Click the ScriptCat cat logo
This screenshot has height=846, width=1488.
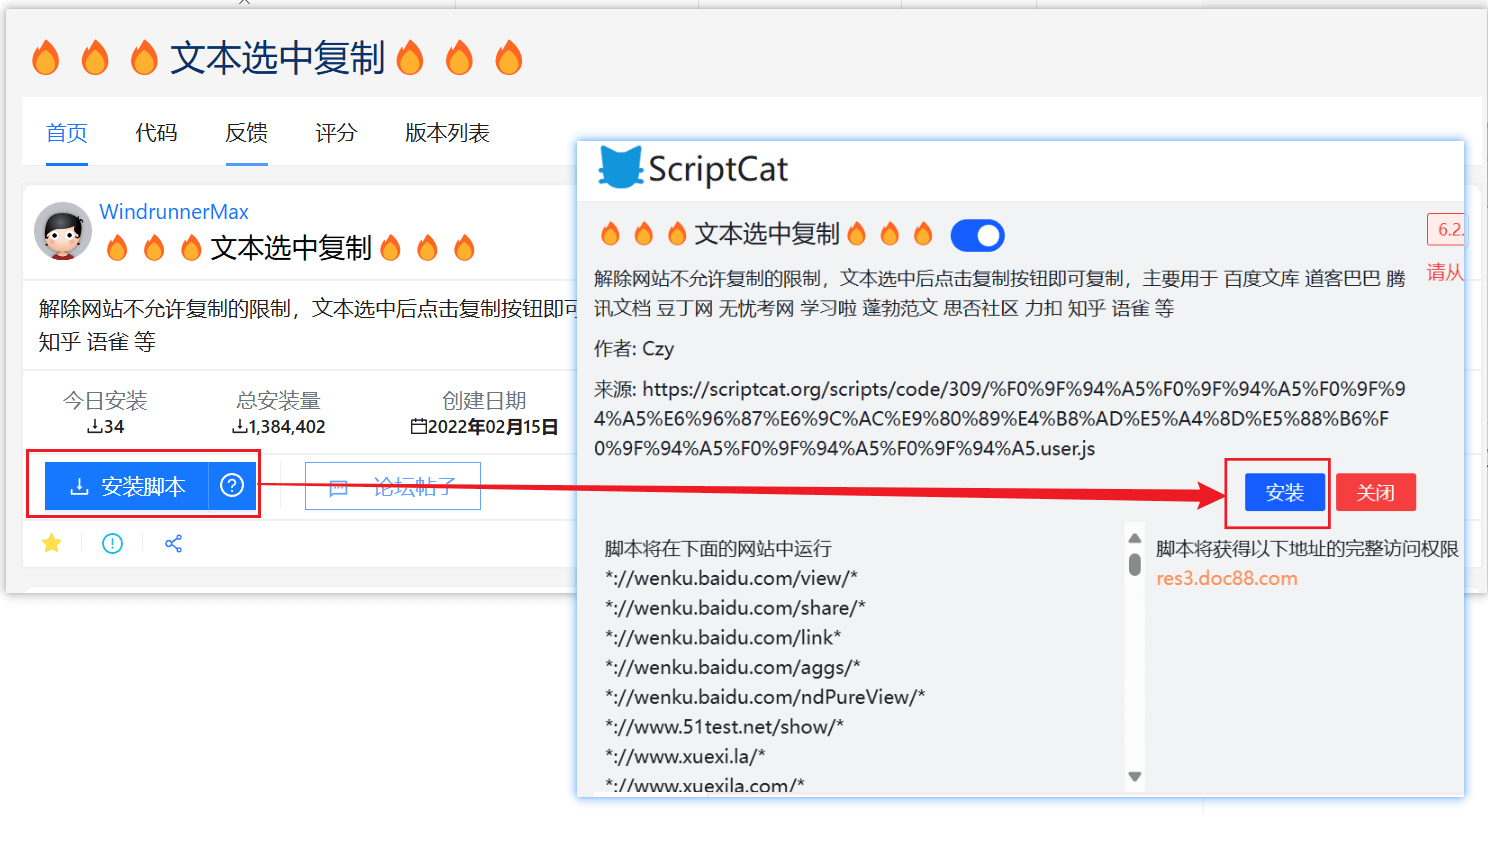point(623,167)
